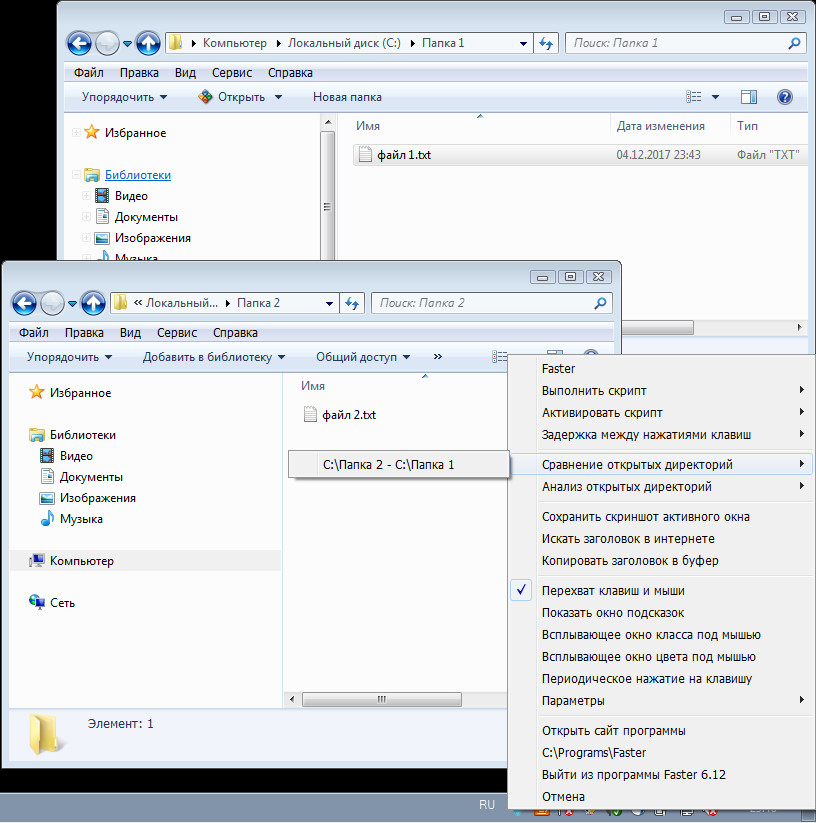This screenshot has width=816, height=823.
Task: Enable Показать окно подсказок option
Action: pos(613,613)
